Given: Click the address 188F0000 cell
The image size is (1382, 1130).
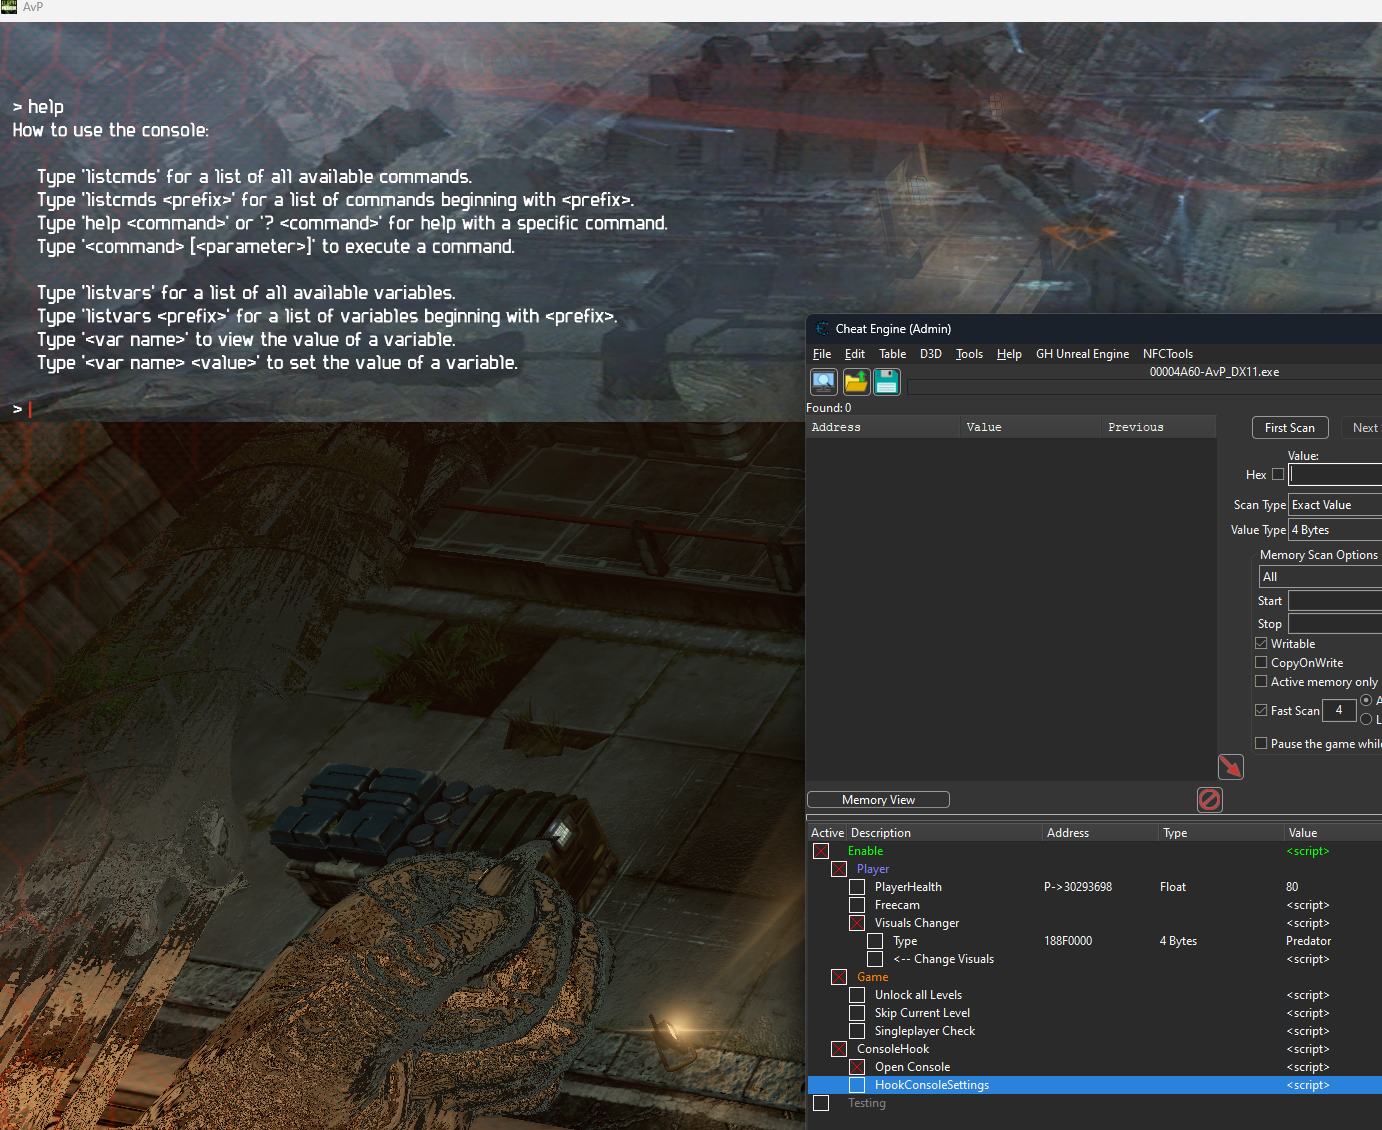Looking at the screenshot, I should (1068, 941).
